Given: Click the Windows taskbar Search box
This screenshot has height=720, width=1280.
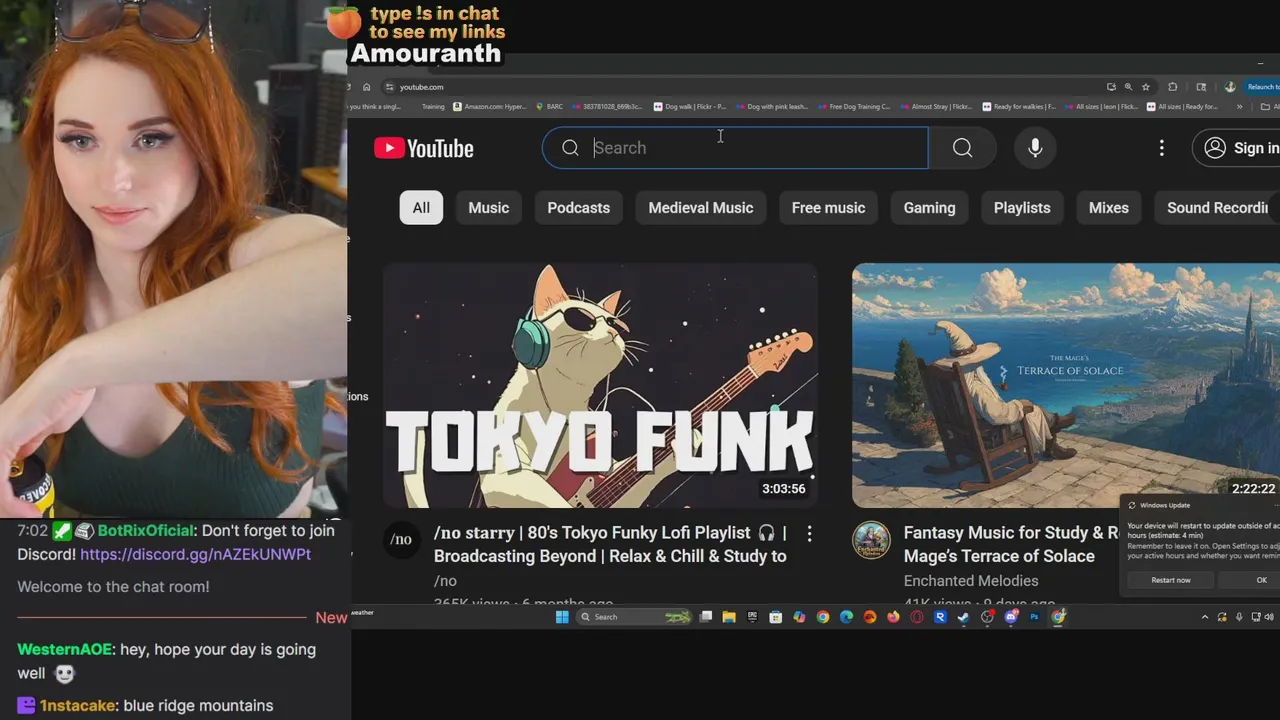Looking at the screenshot, I should pos(635,617).
